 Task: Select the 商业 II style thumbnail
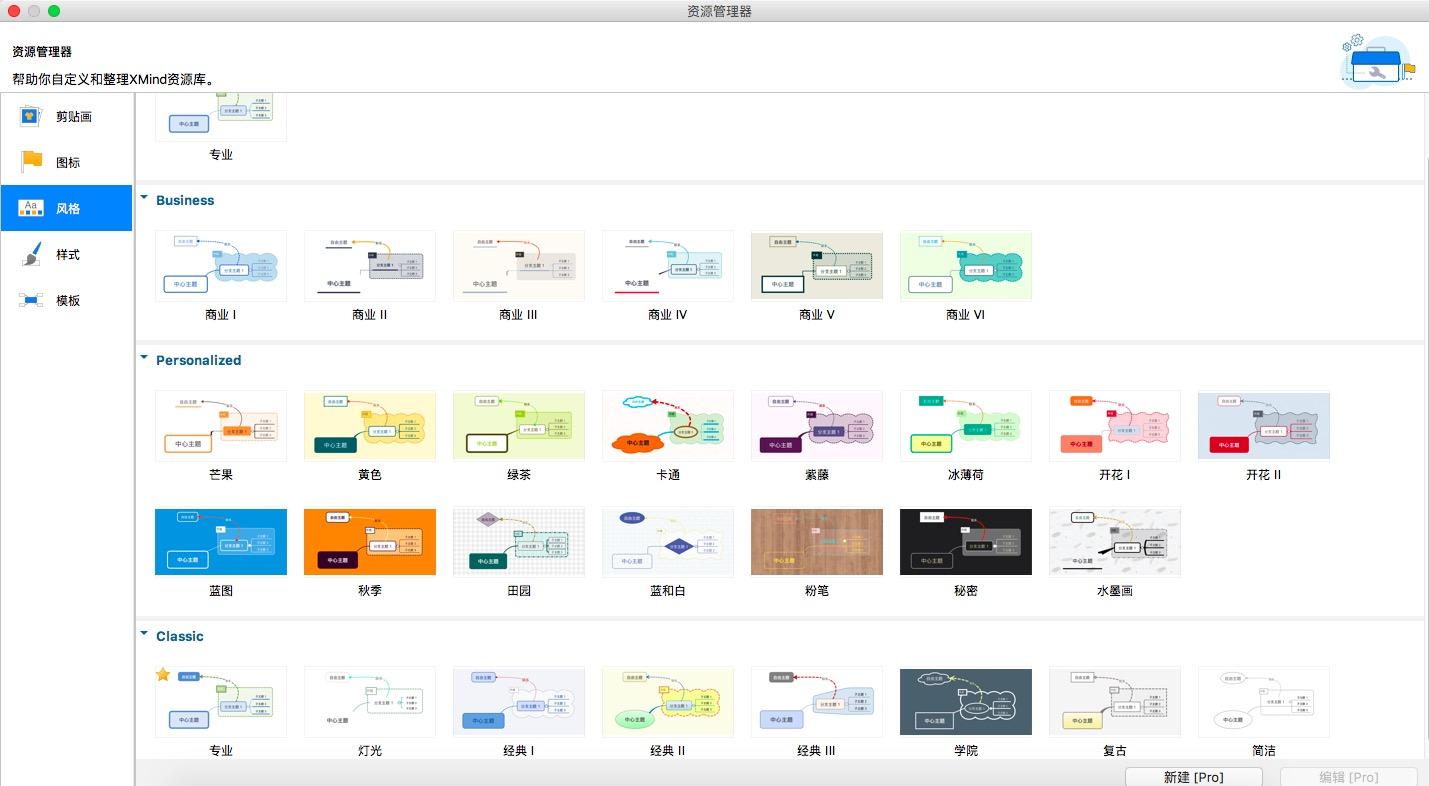[x=370, y=266]
